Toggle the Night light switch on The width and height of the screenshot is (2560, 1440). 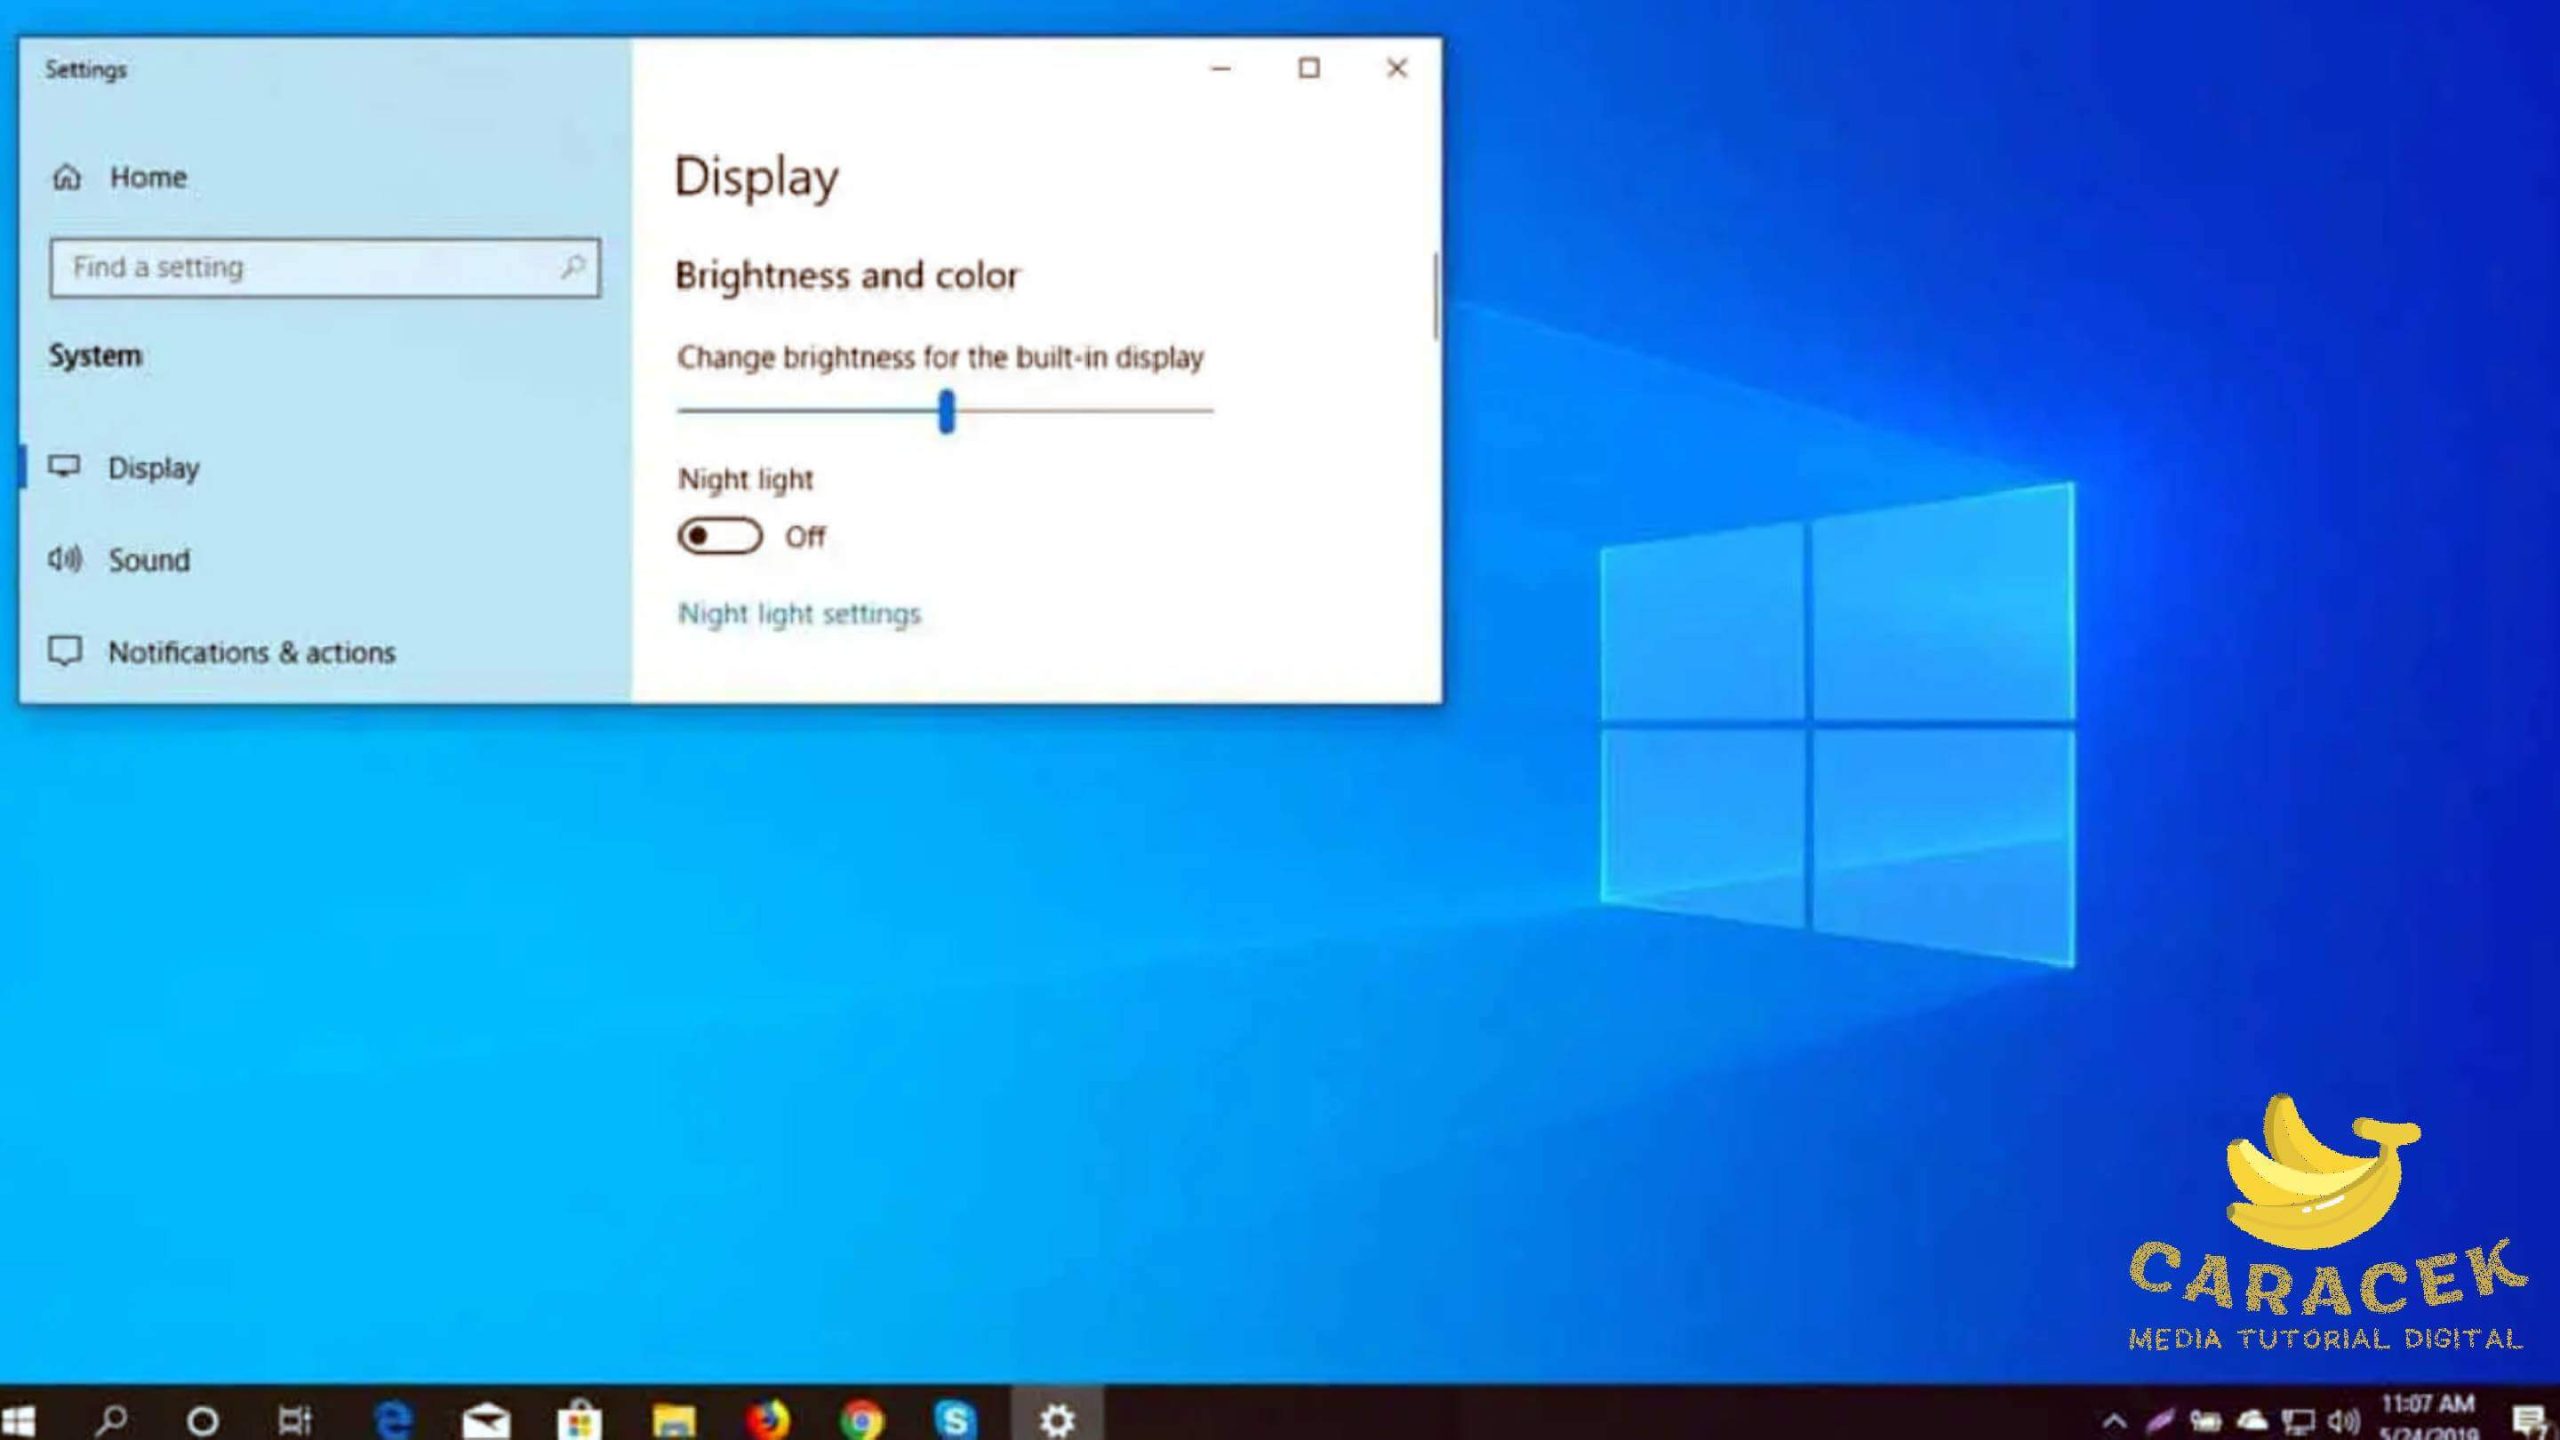click(720, 536)
